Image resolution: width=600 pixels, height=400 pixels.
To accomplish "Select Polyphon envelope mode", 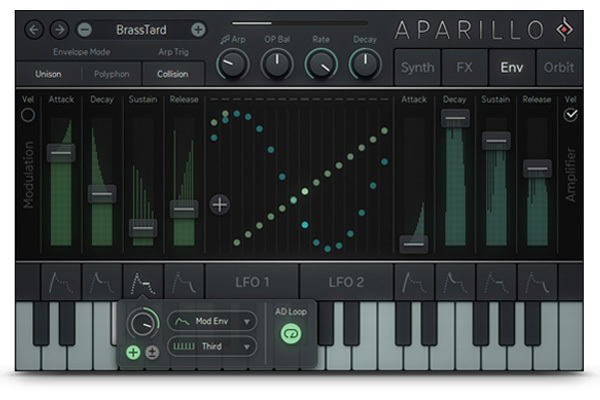I will pos(112,74).
